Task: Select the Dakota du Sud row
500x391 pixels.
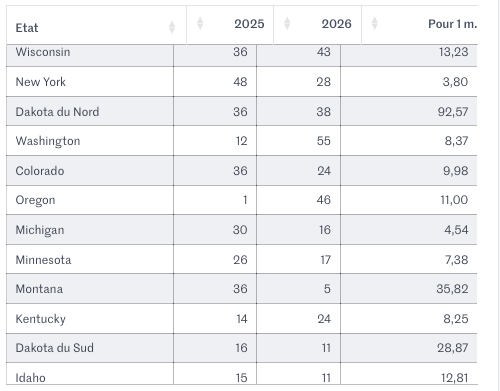Action: [242, 348]
